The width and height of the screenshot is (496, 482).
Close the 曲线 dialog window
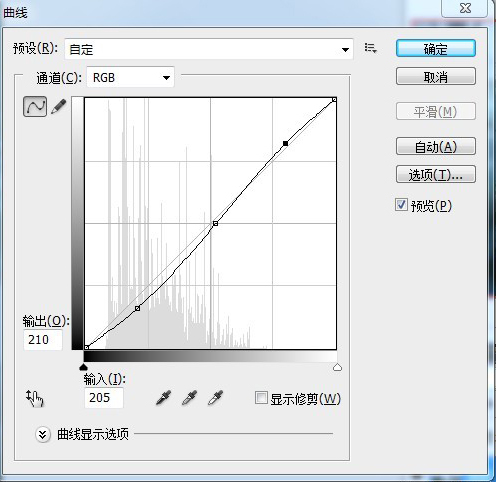465,8
